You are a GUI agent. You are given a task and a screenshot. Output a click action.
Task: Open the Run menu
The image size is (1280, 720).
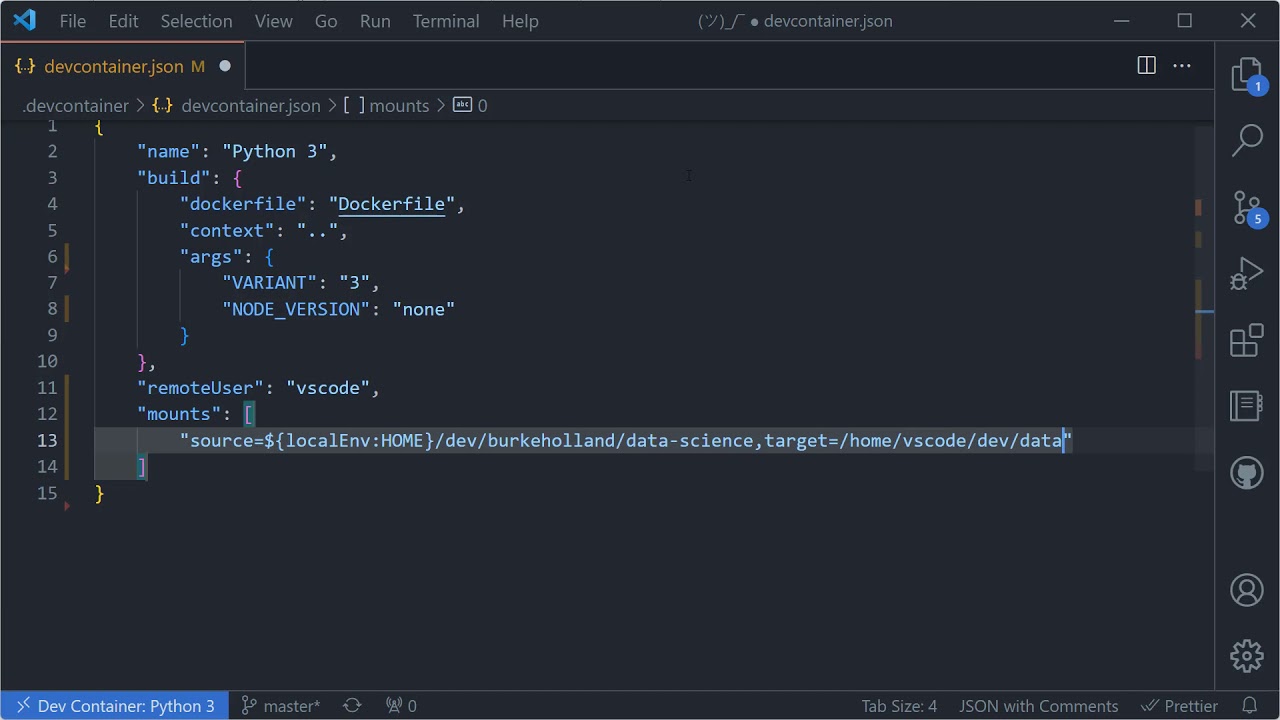pos(375,21)
